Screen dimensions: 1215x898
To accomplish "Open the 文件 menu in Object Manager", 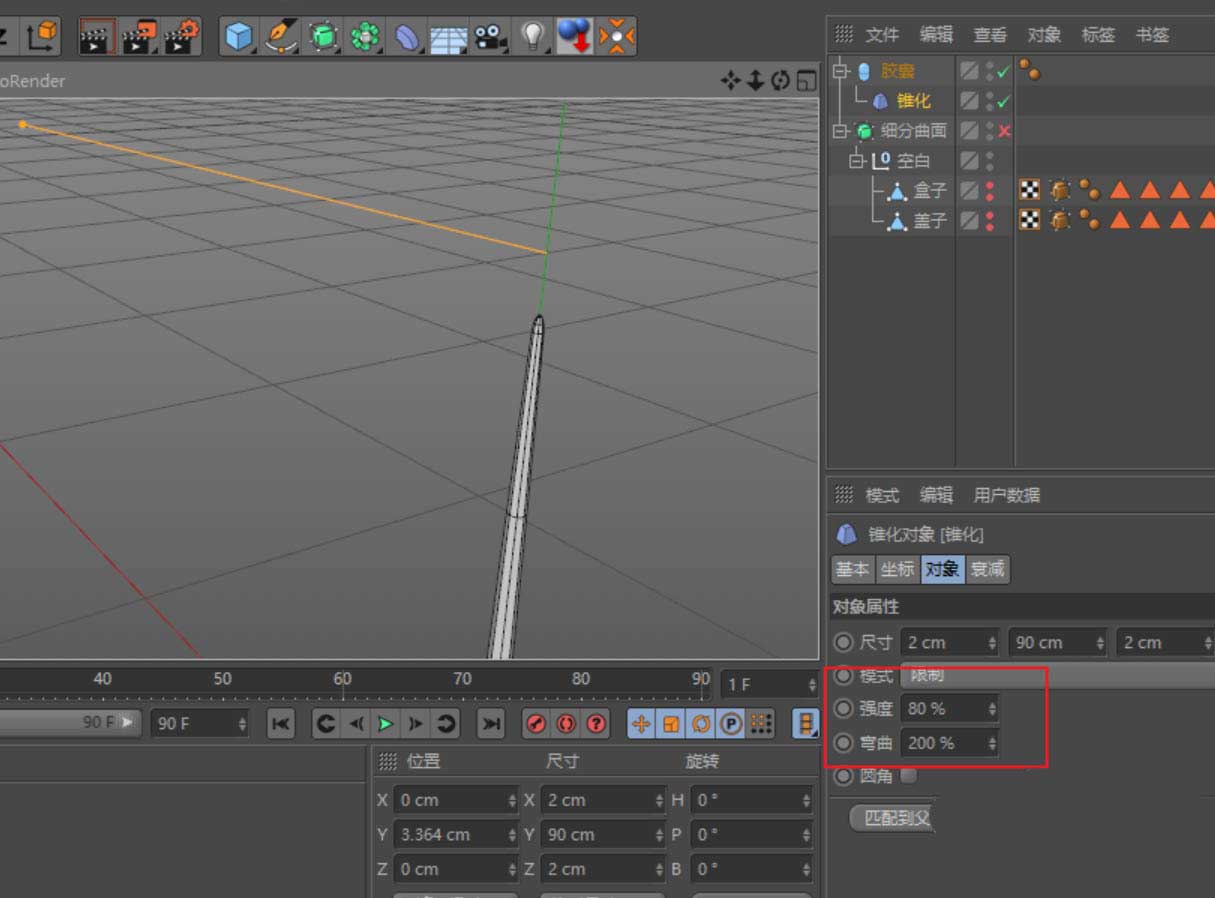I will click(881, 35).
